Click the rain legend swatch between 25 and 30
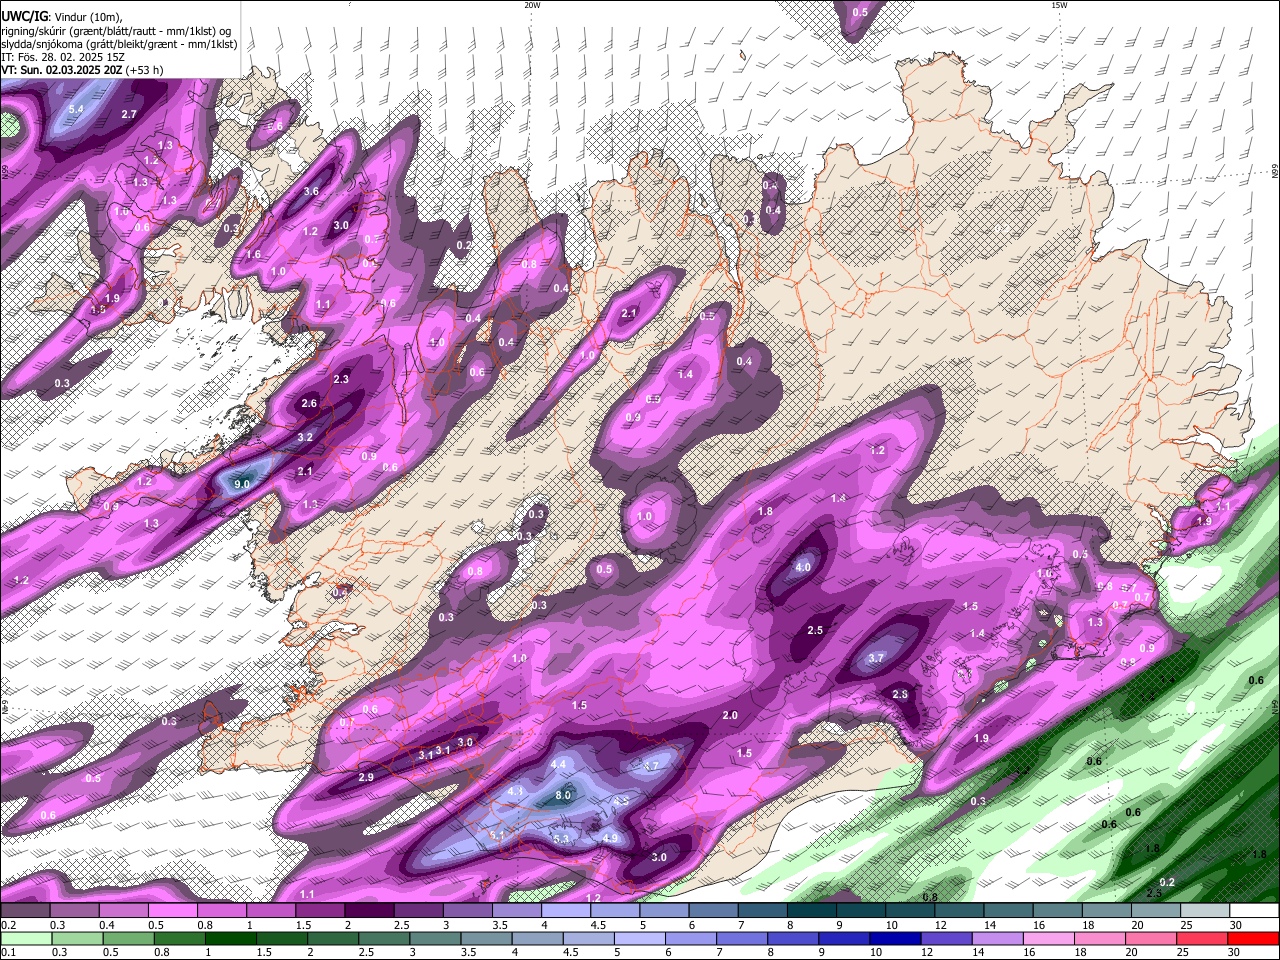The image size is (1280, 960). tap(1202, 938)
